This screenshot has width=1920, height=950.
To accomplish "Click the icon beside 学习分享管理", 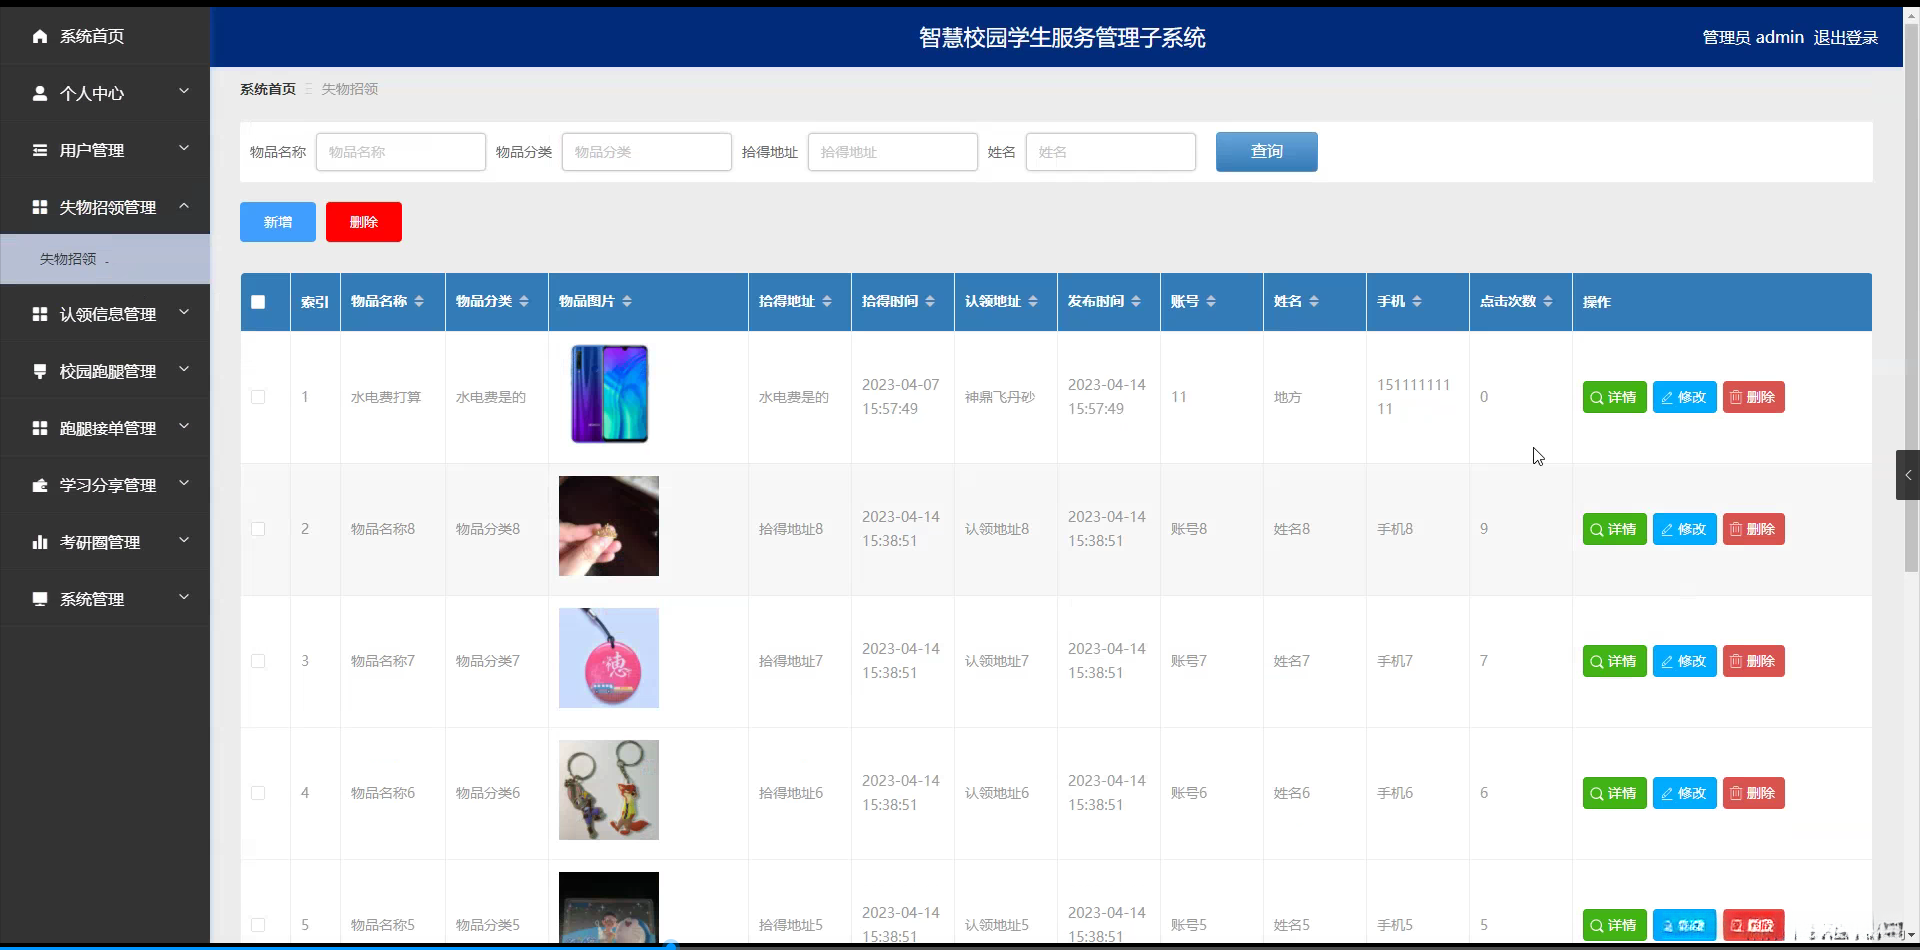I will (40, 486).
